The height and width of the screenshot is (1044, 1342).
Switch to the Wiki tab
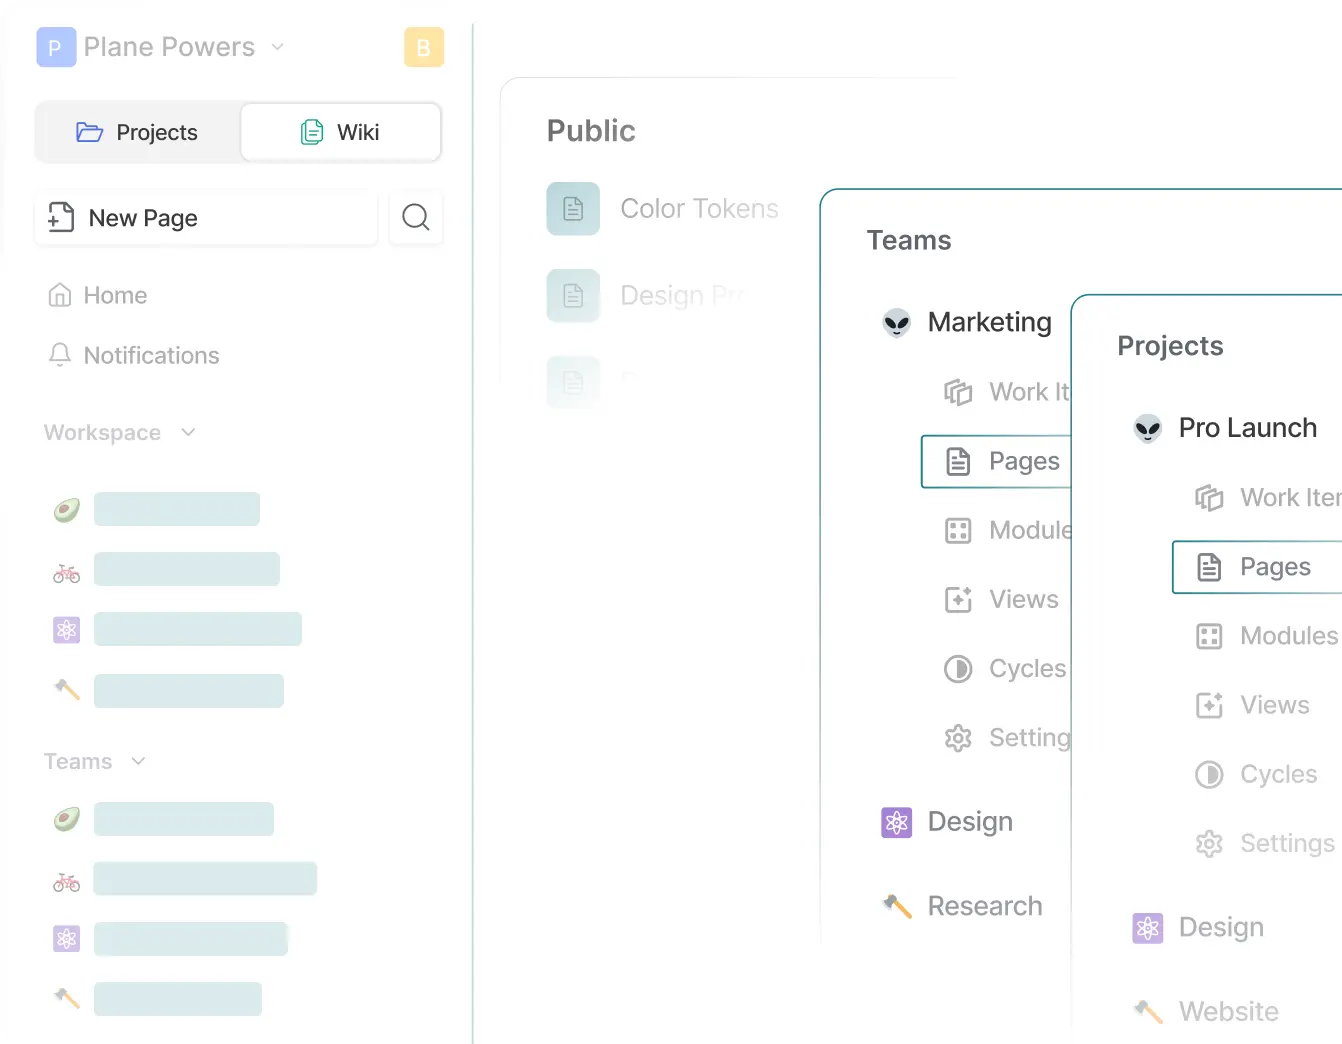[340, 132]
